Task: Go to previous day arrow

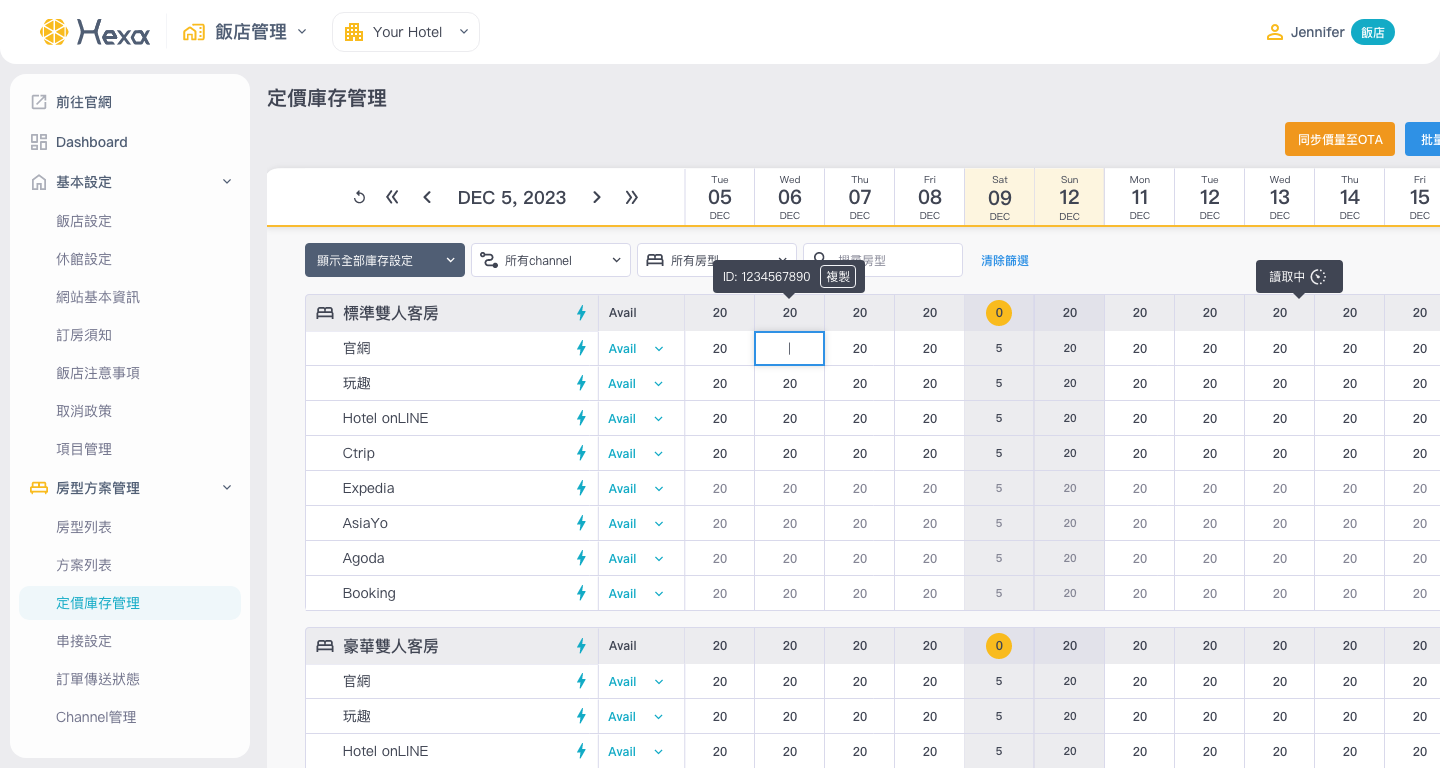Action: [x=427, y=198]
